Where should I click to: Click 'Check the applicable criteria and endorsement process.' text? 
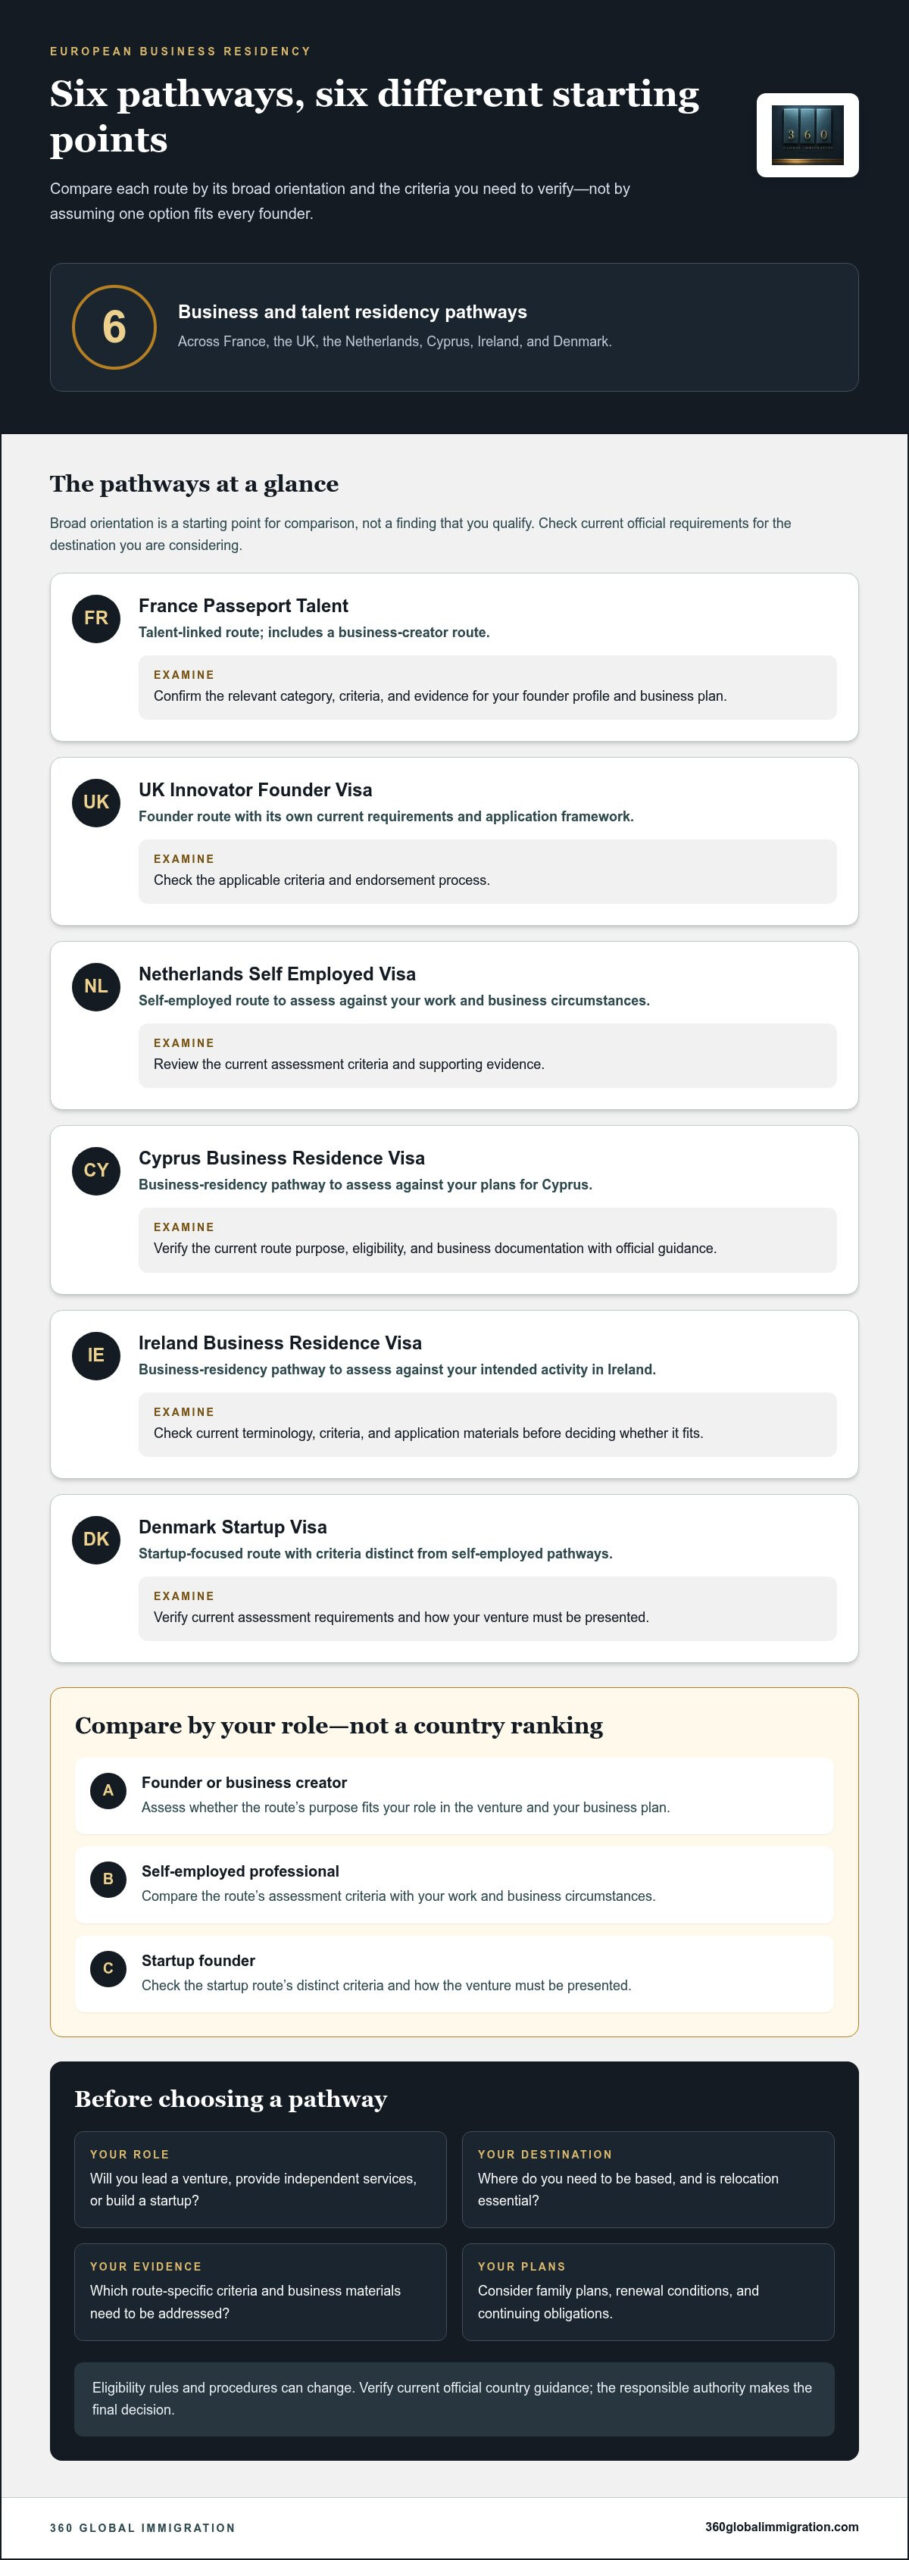322,880
